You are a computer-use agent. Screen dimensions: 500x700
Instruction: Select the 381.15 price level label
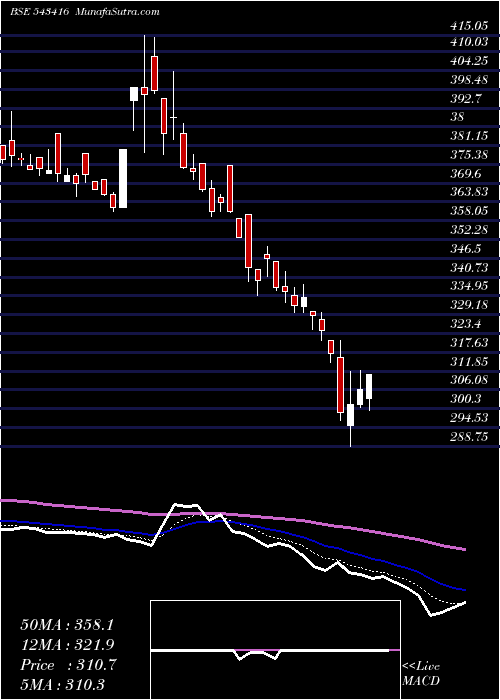tap(470, 136)
